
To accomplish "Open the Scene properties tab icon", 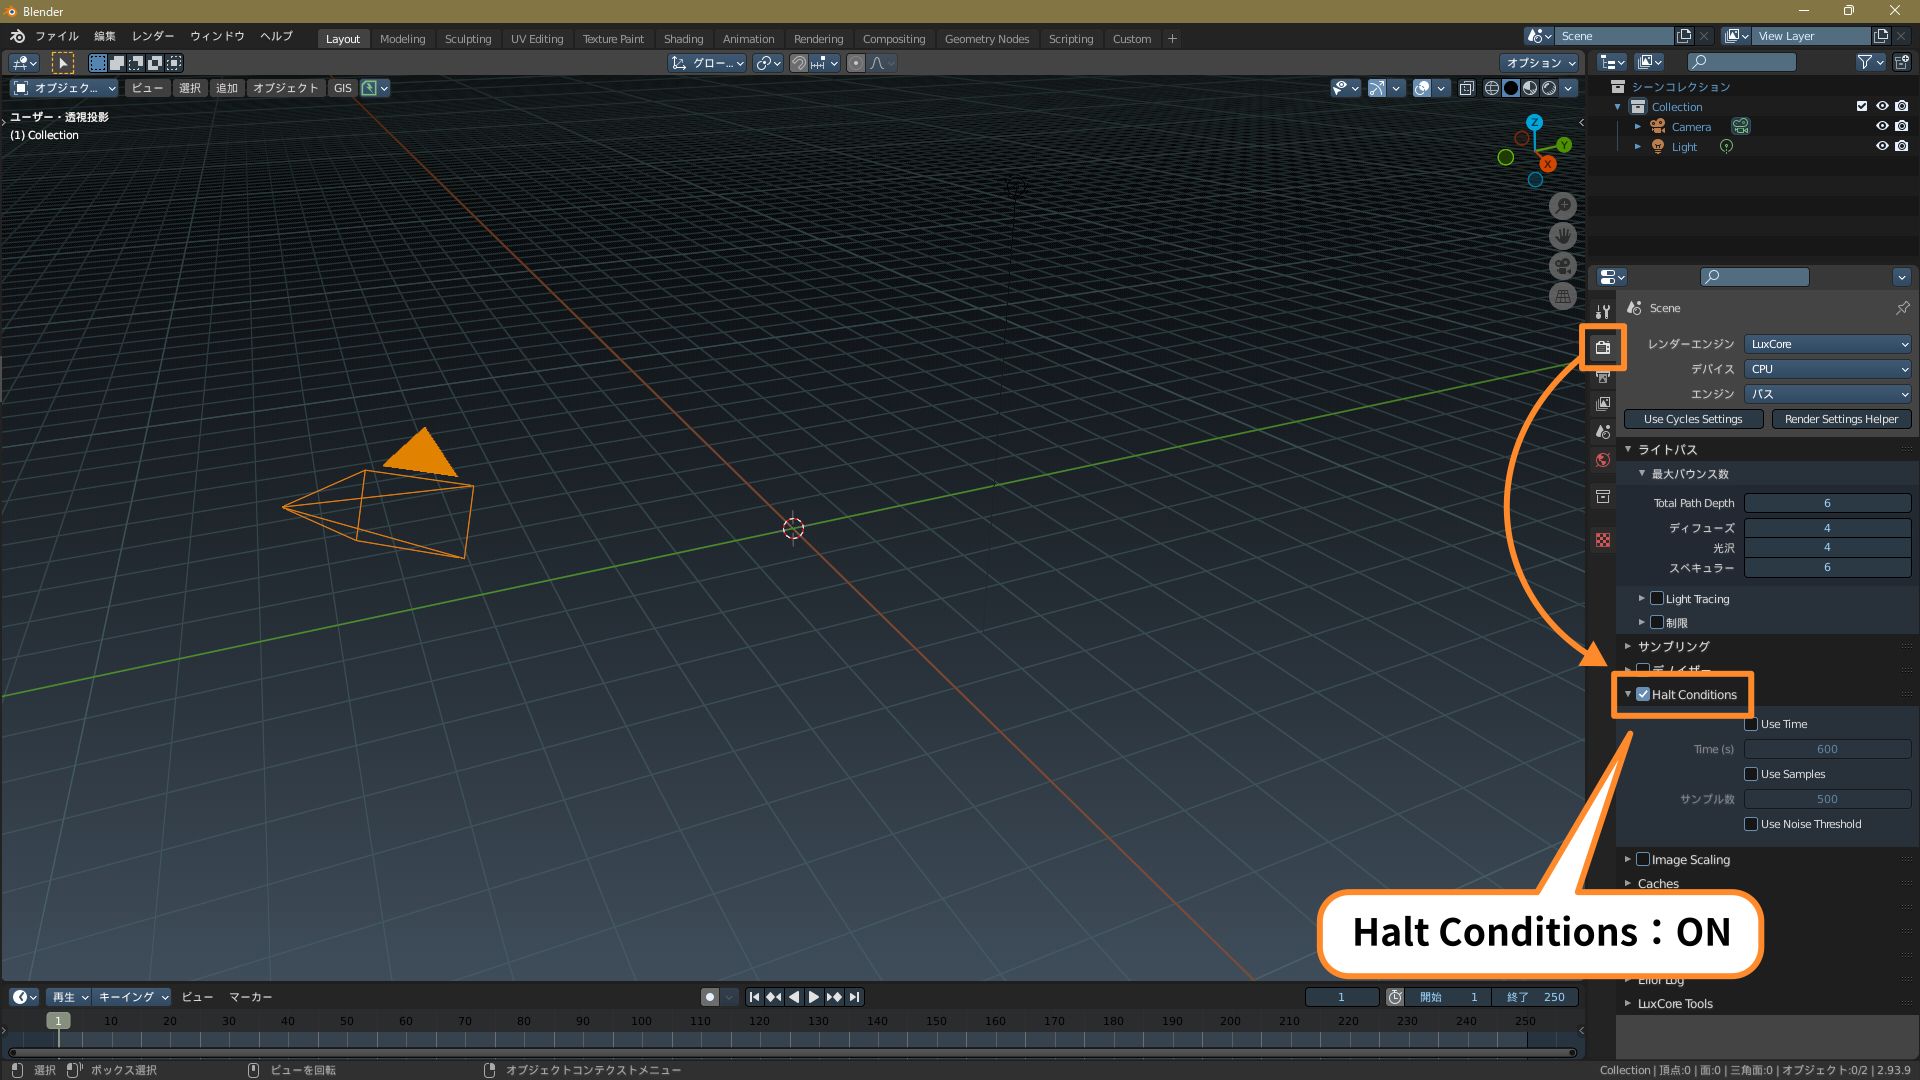I will [x=1603, y=432].
